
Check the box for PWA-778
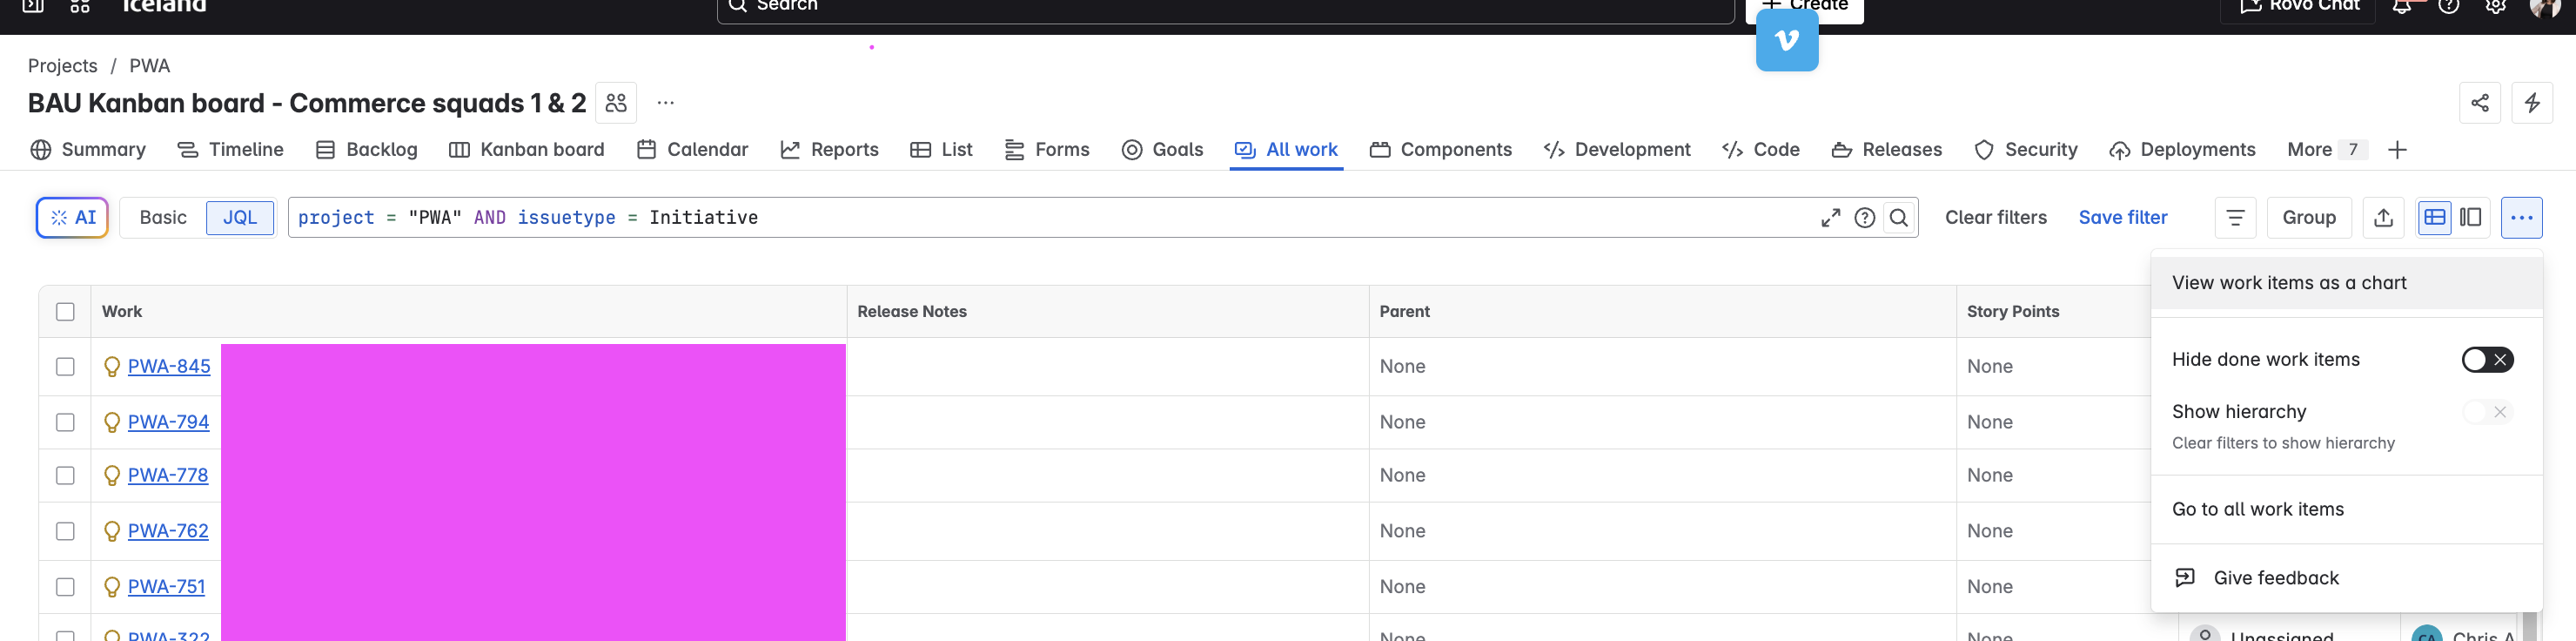[66, 476]
